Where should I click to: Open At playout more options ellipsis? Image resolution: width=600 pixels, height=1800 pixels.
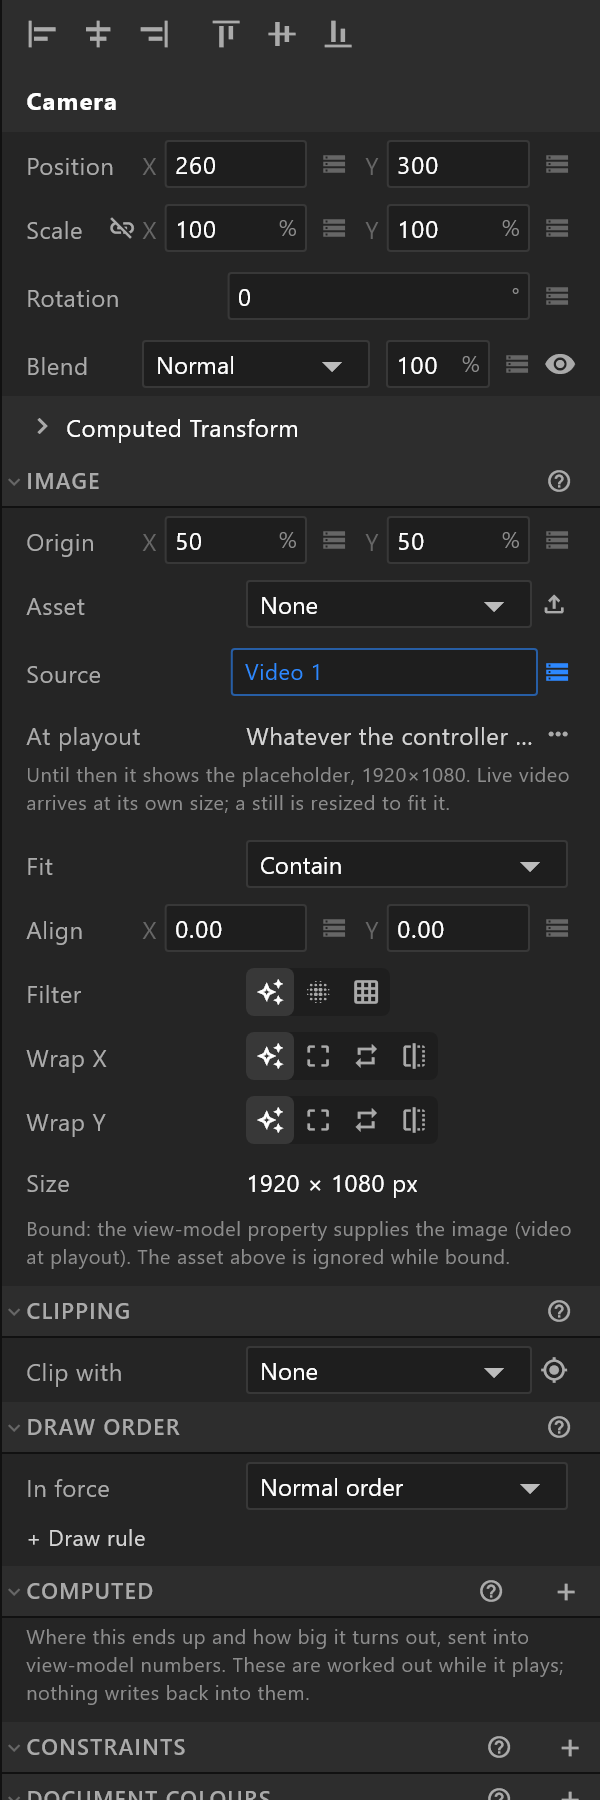(558, 734)
